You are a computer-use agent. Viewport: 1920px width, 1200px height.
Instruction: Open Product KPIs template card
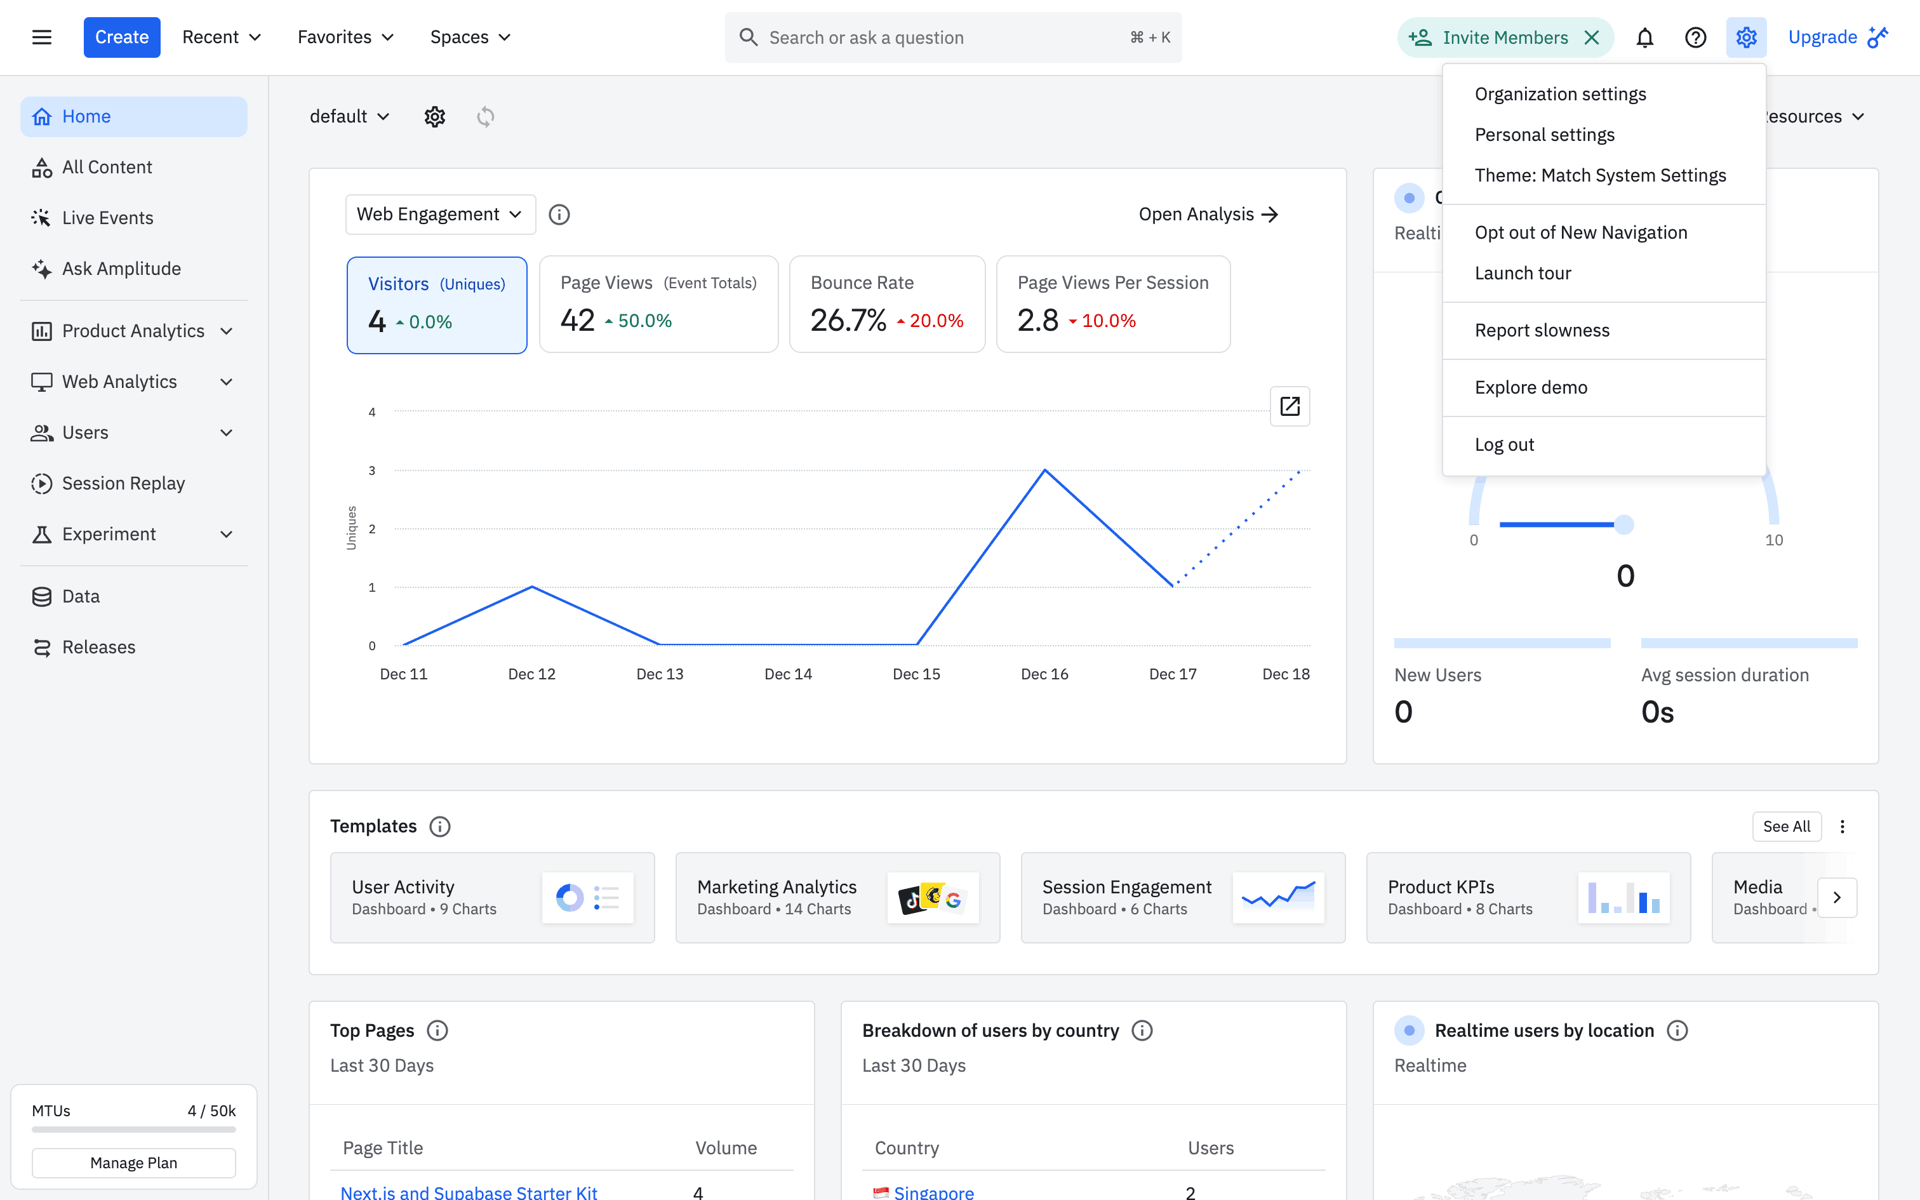[x=1528, y=898]
